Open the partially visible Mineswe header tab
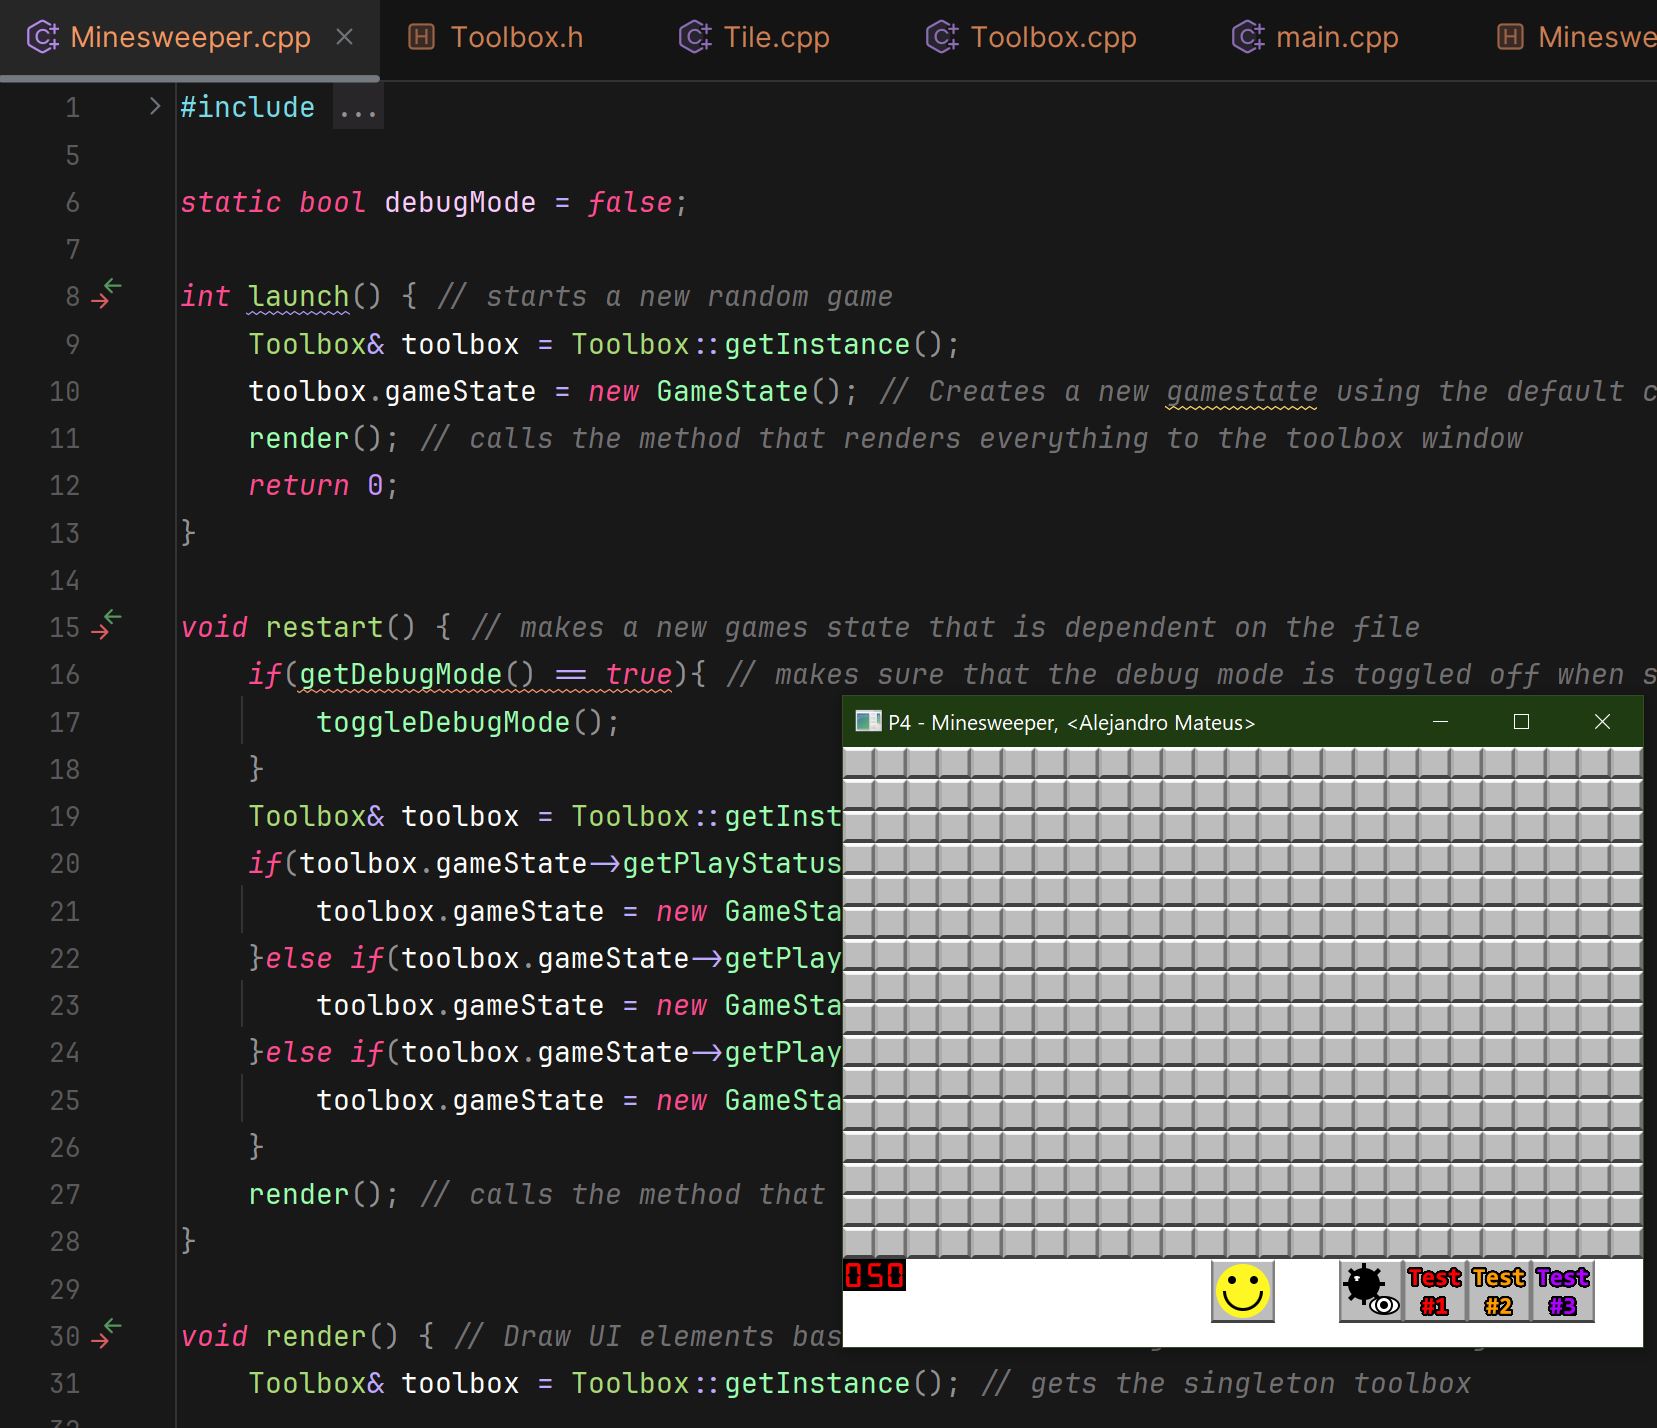The image size is (1657, 1428). 1577,38
